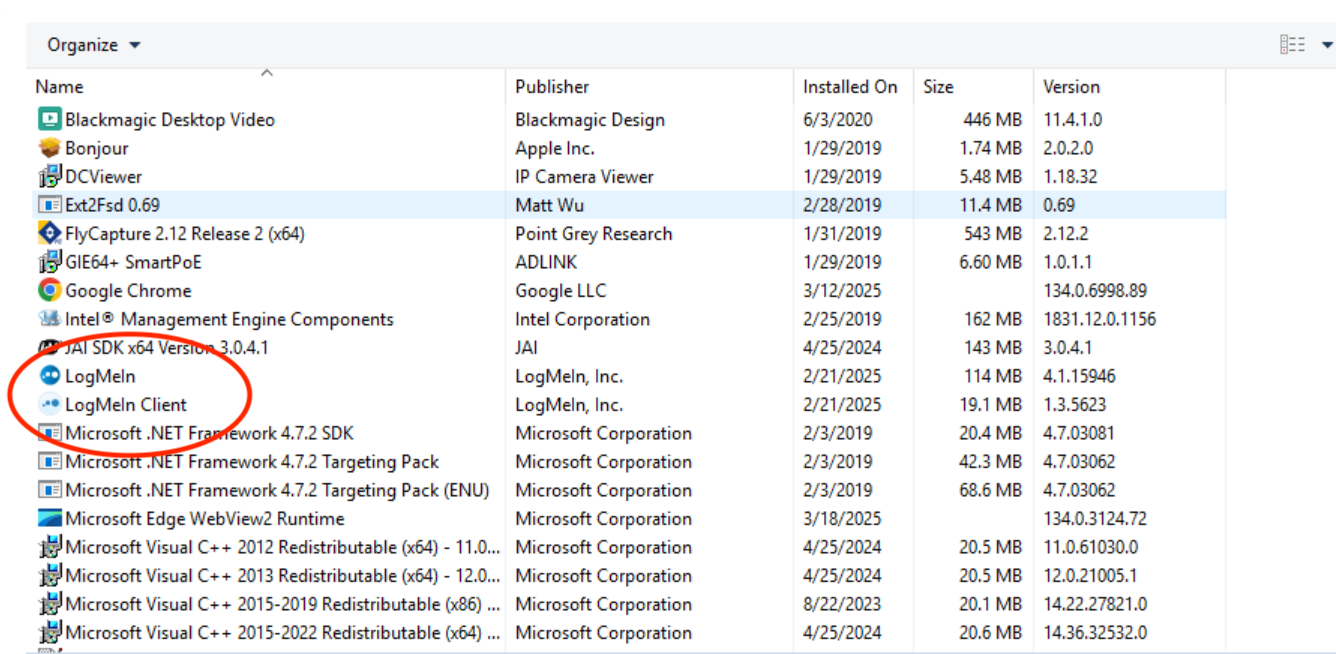Click the GIE64+ SmartPoE icon
This screenshot has height=654, width=1336.
49,262
